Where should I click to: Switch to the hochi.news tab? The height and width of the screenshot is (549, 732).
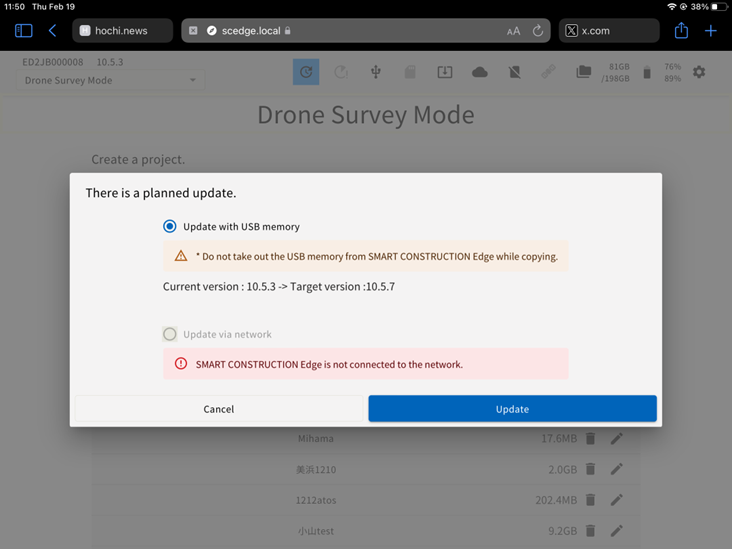122,31
